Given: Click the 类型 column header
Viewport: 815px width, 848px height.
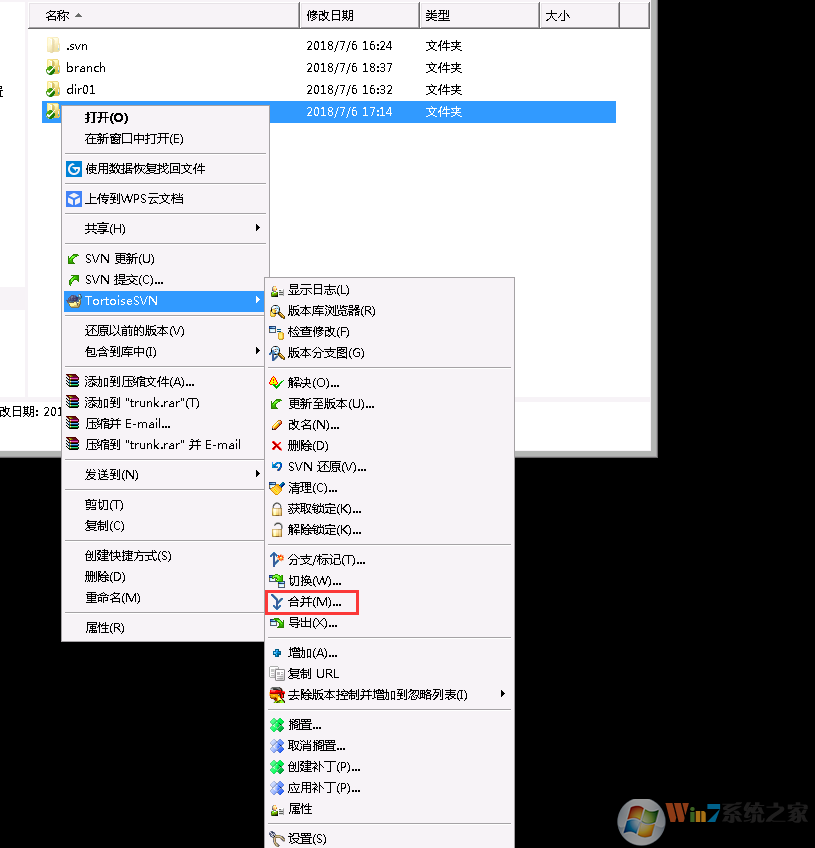Looking at the screenshot, I should [480, 16].
